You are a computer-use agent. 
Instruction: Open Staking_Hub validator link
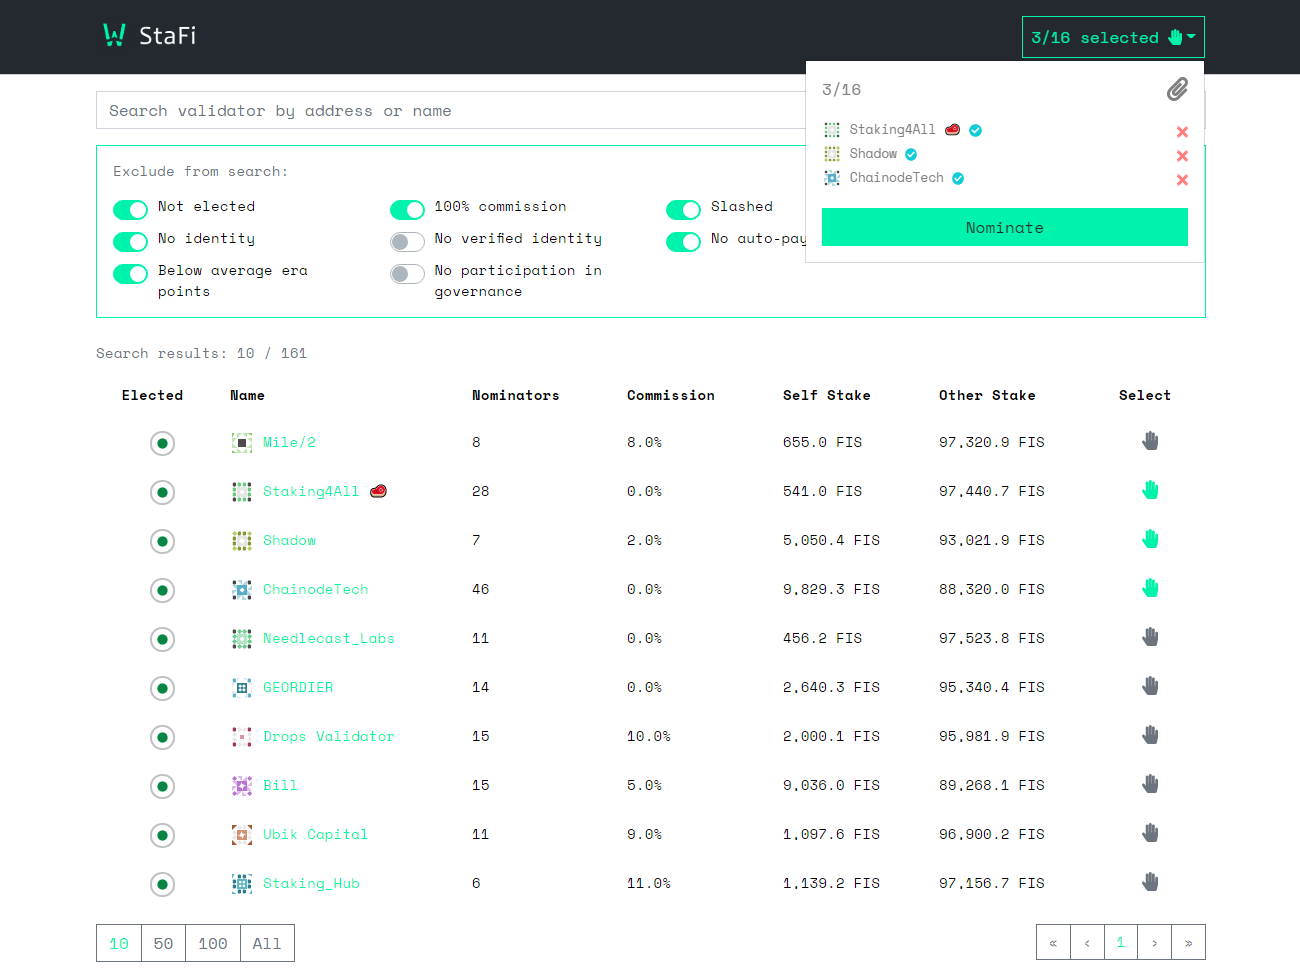point(311,883)
